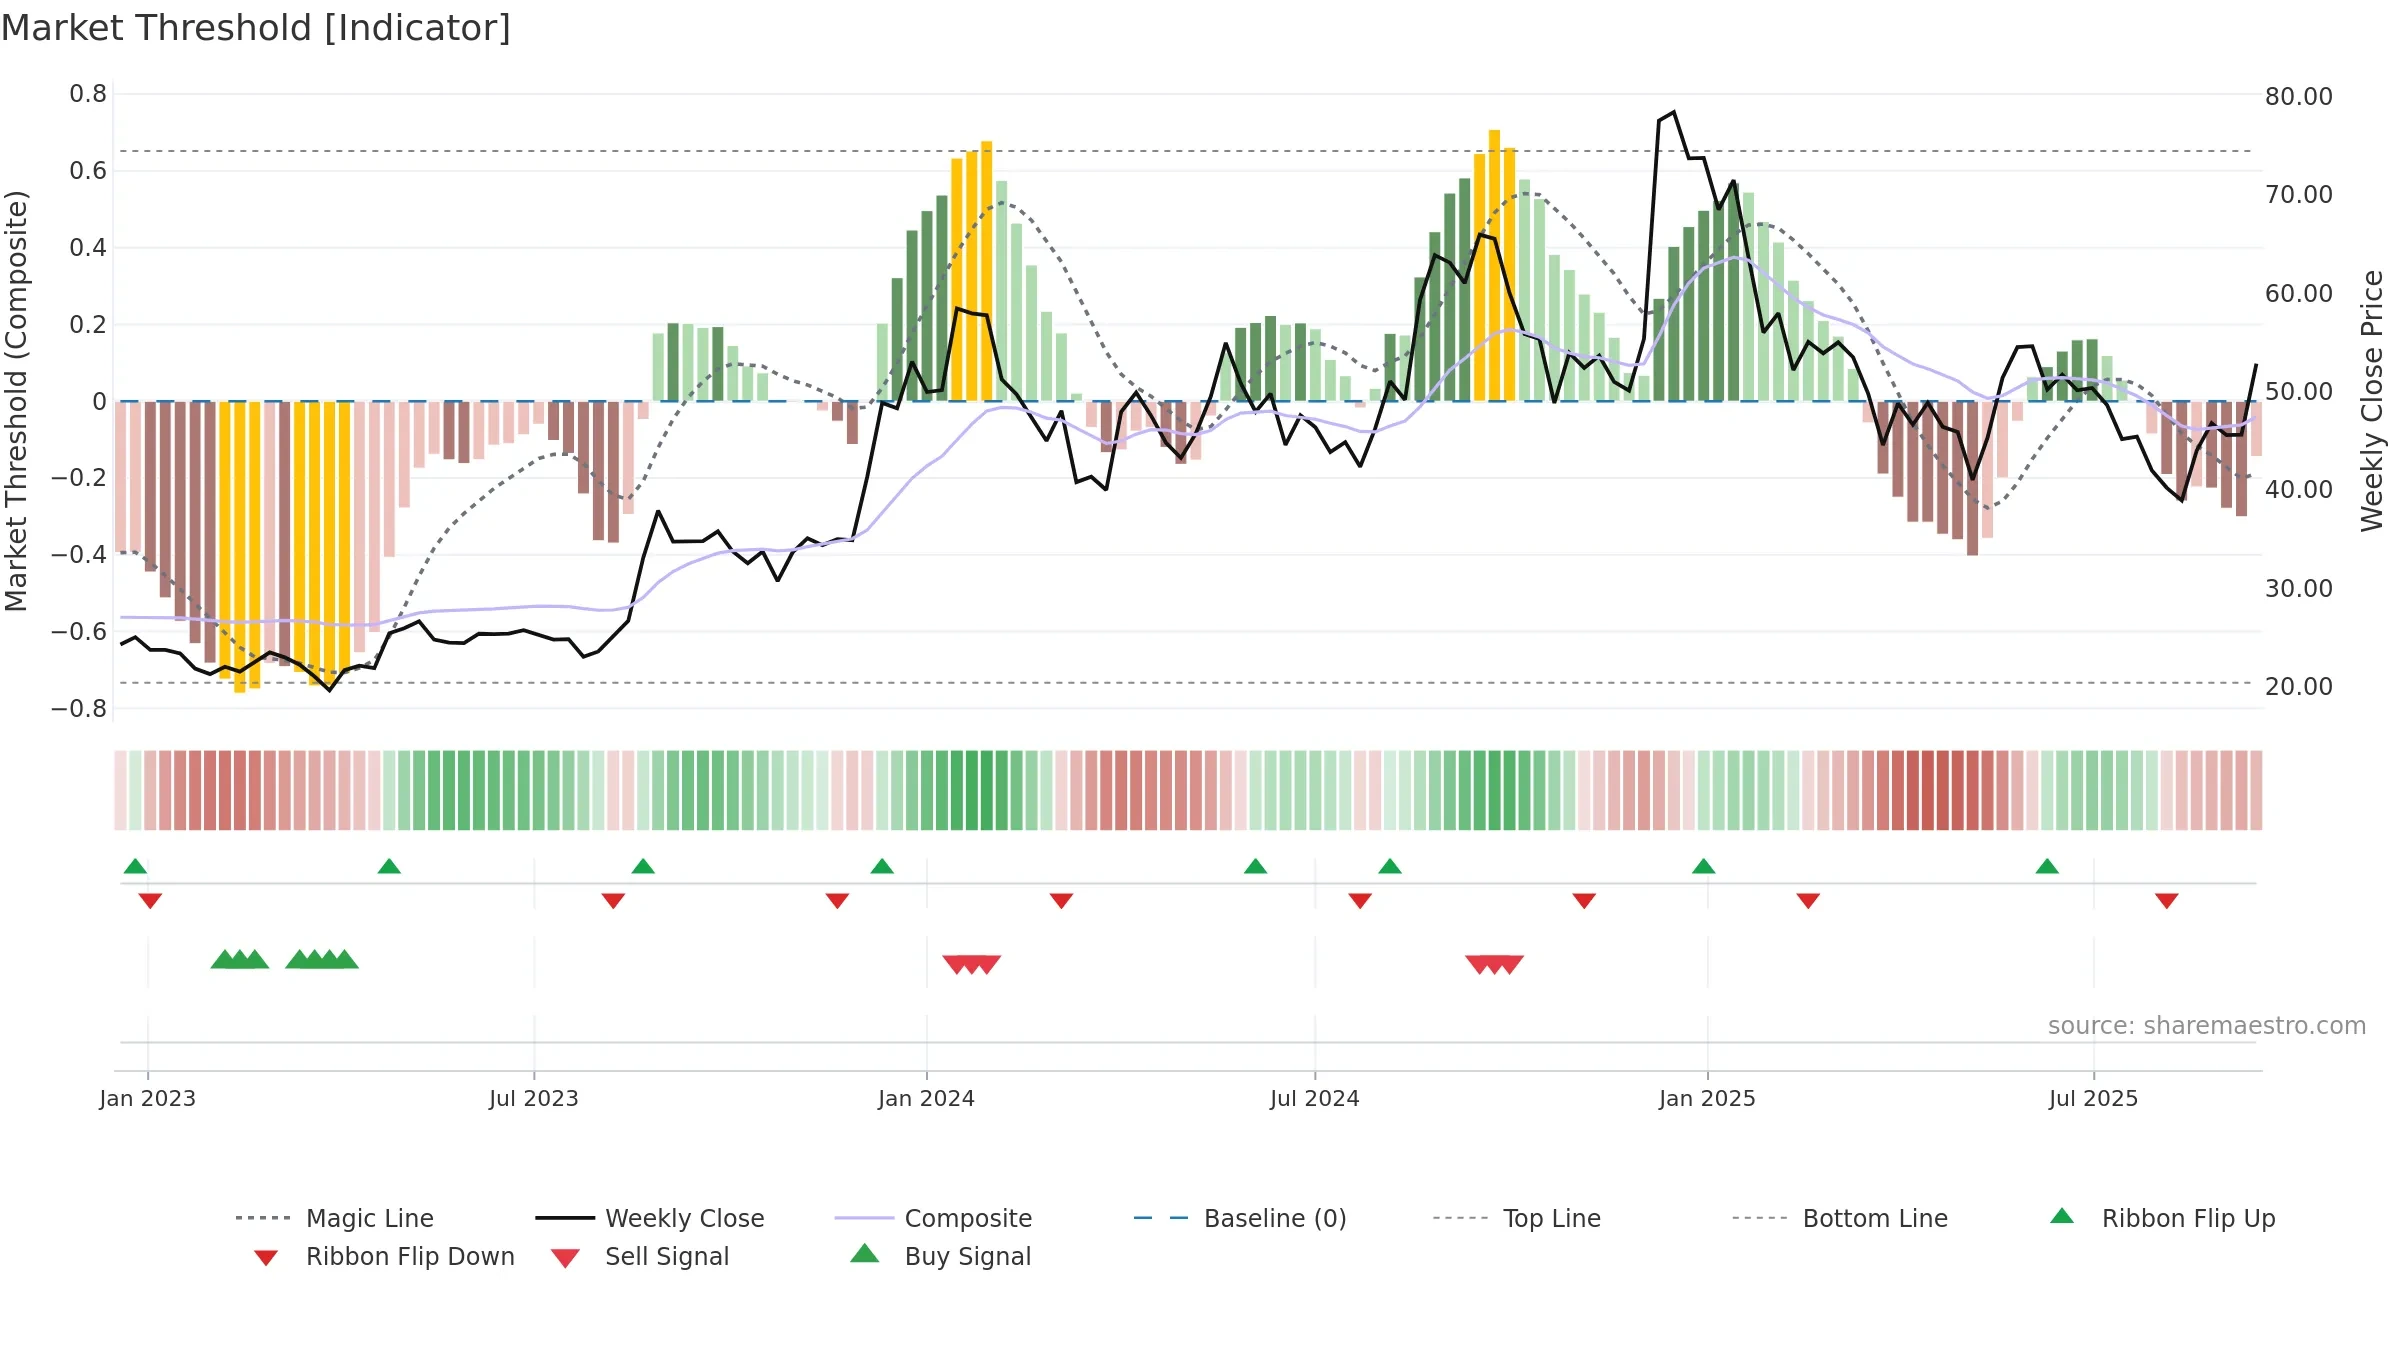Click the sell signal cluster in late 2024

[x=1495, y=964]
